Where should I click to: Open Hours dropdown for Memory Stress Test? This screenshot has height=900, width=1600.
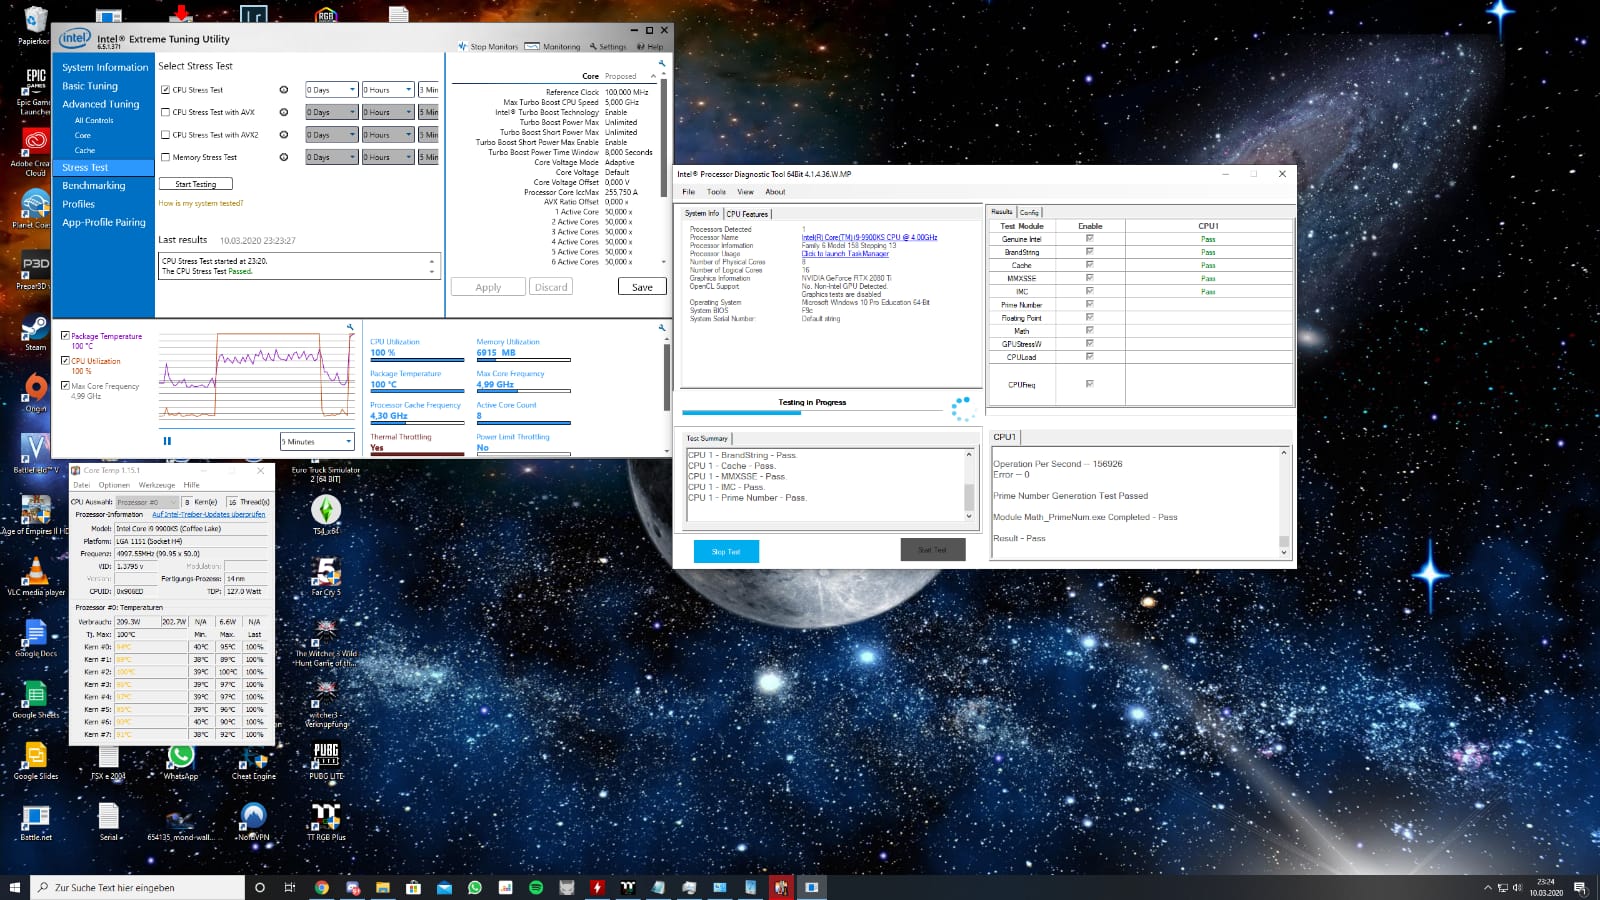[387, 157]
